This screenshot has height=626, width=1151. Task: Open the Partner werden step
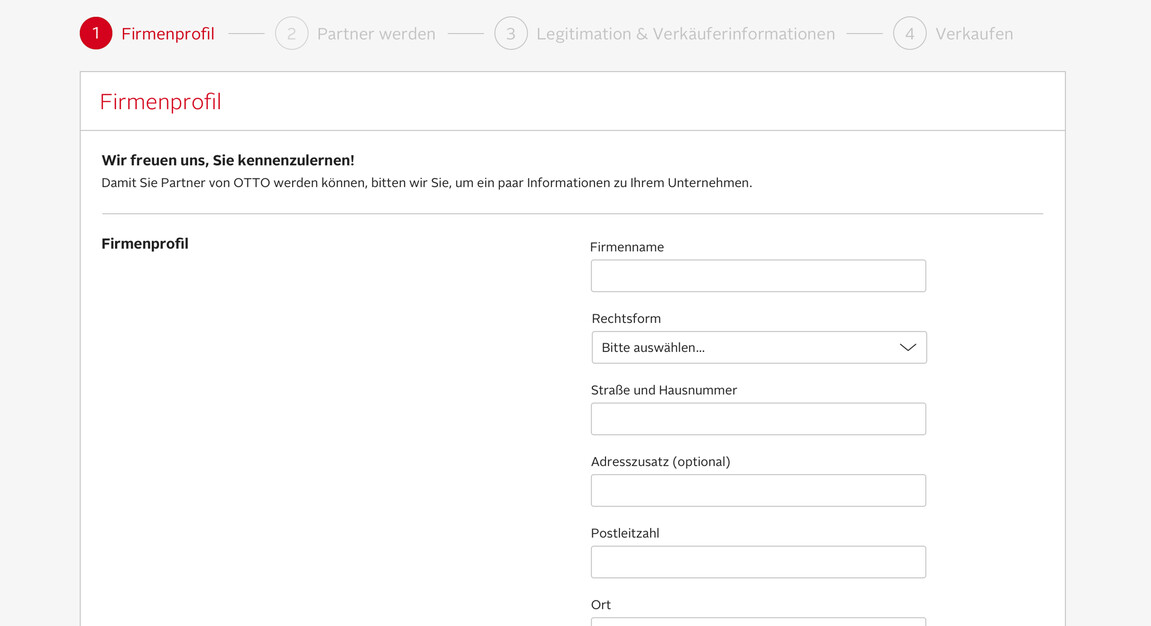pyautogui.click(x=376, y=33)
